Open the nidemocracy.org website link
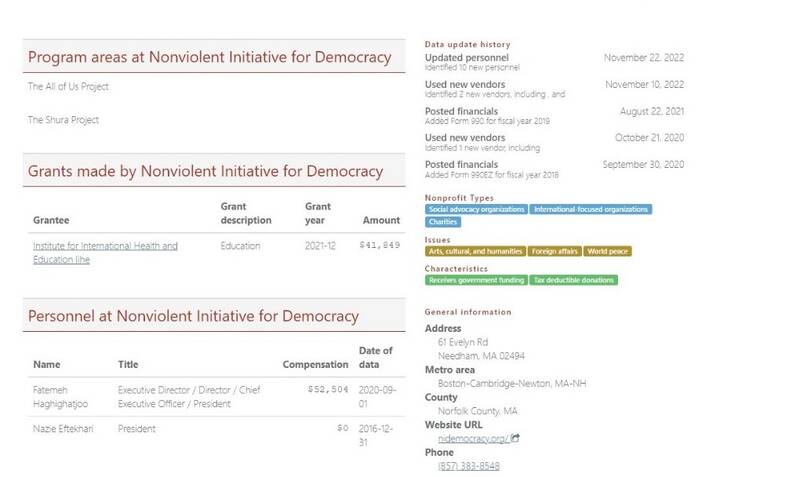This screenshot has height=477, width=800. click(x=473, y=438)
